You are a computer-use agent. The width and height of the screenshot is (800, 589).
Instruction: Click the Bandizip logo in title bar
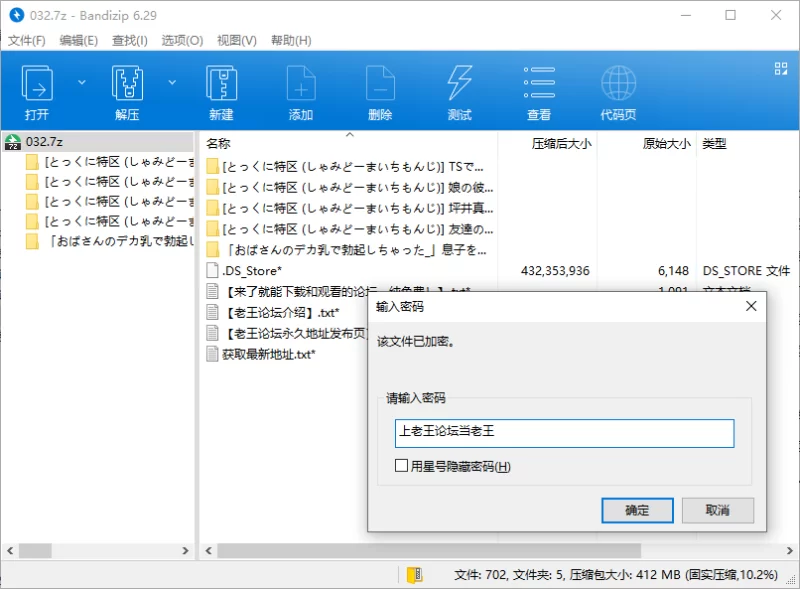(x=16, y=15)
